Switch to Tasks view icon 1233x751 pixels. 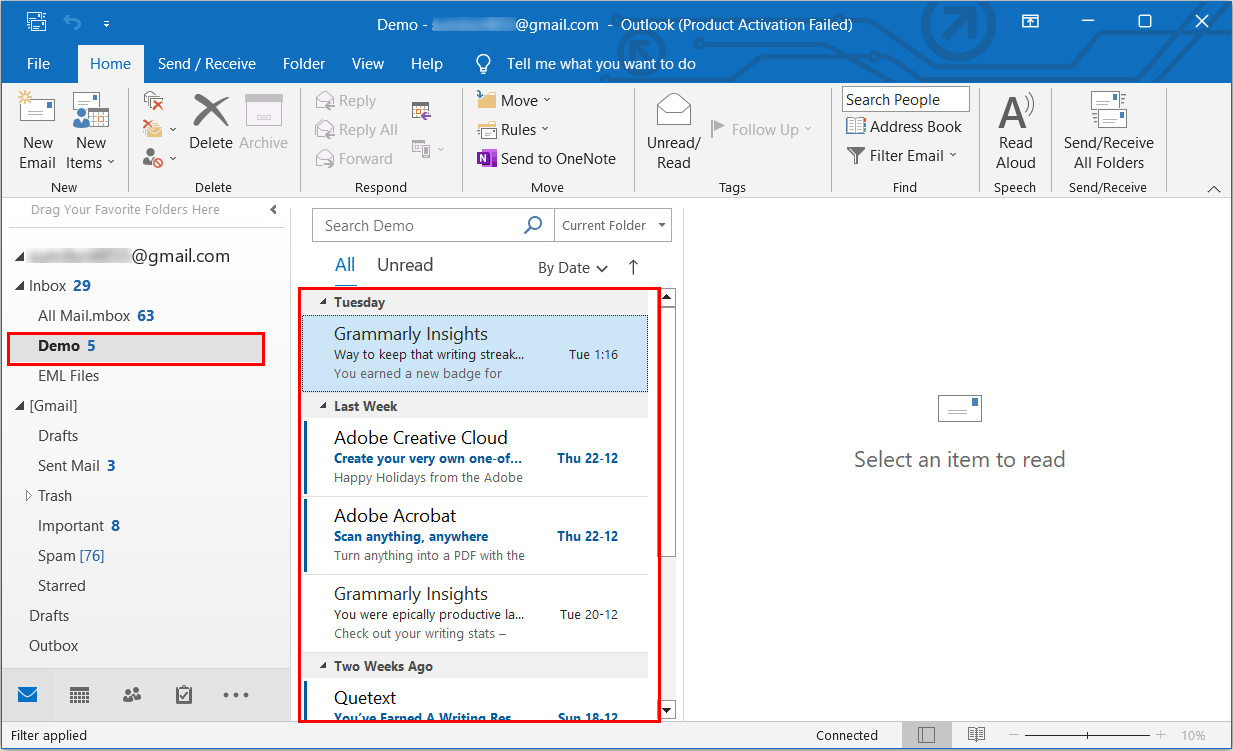pyautogui.click(x=184, y=695)
